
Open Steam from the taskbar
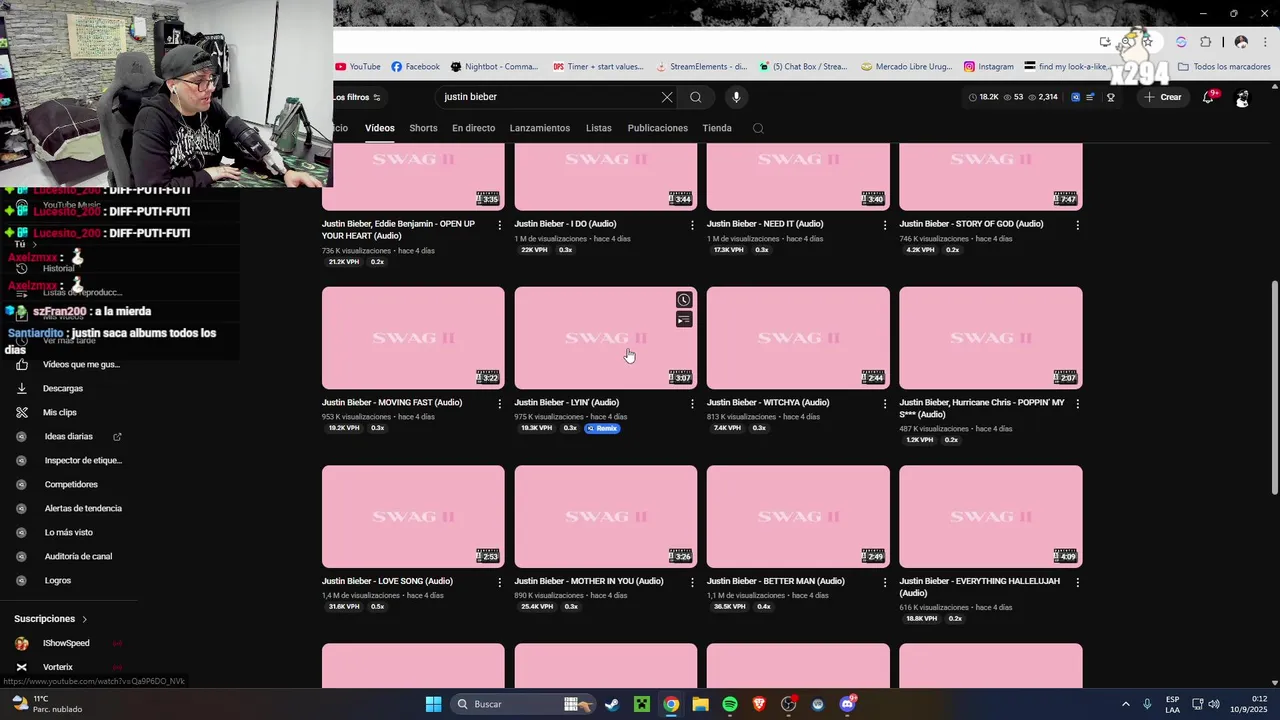point(612,704)
